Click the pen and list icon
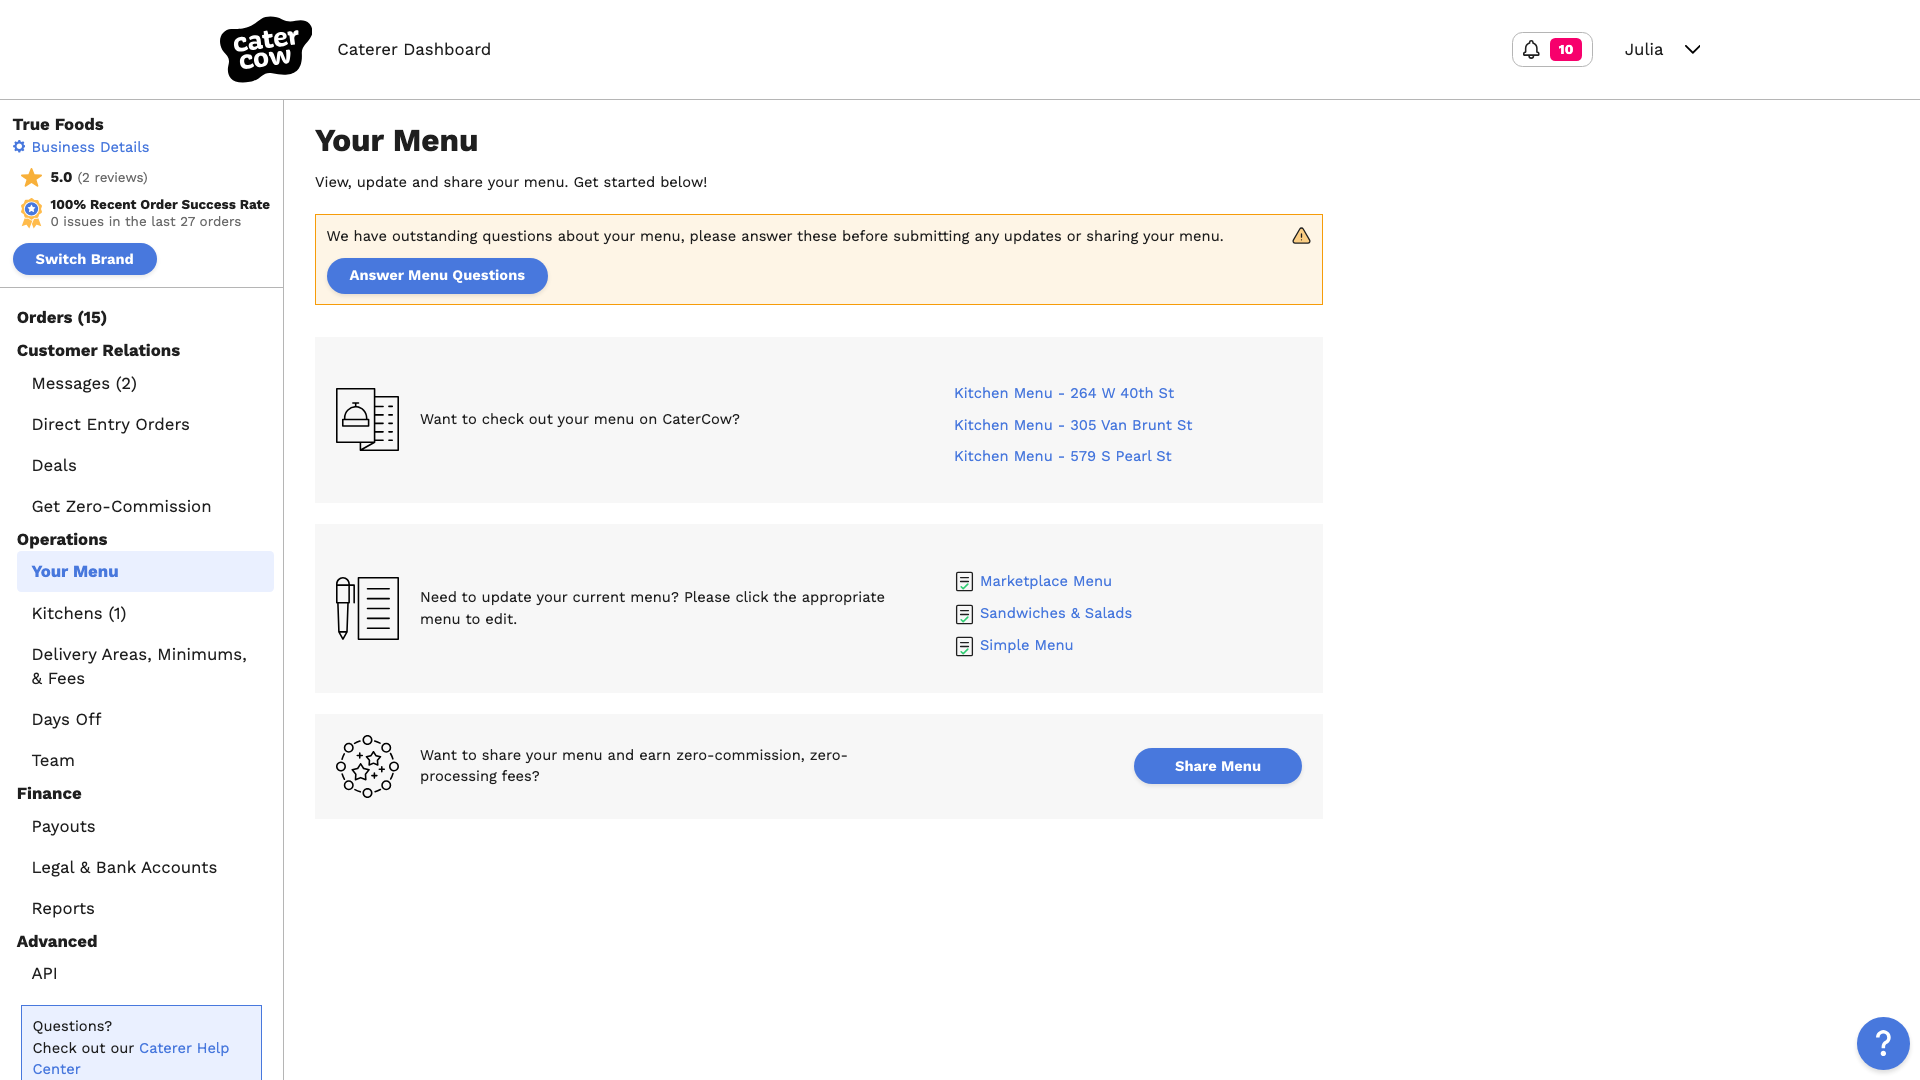 367,608
